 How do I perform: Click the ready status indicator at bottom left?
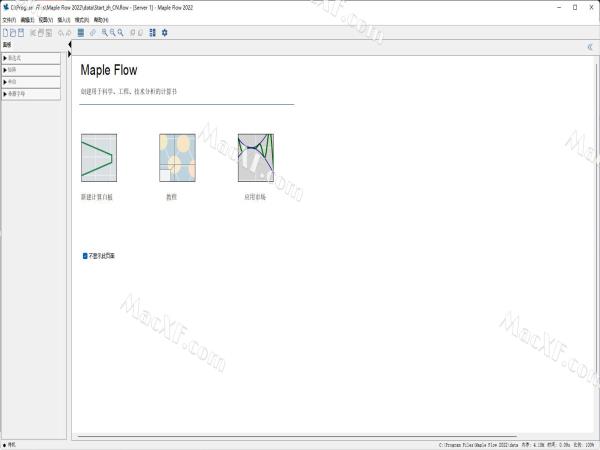[x=10, y=445]
